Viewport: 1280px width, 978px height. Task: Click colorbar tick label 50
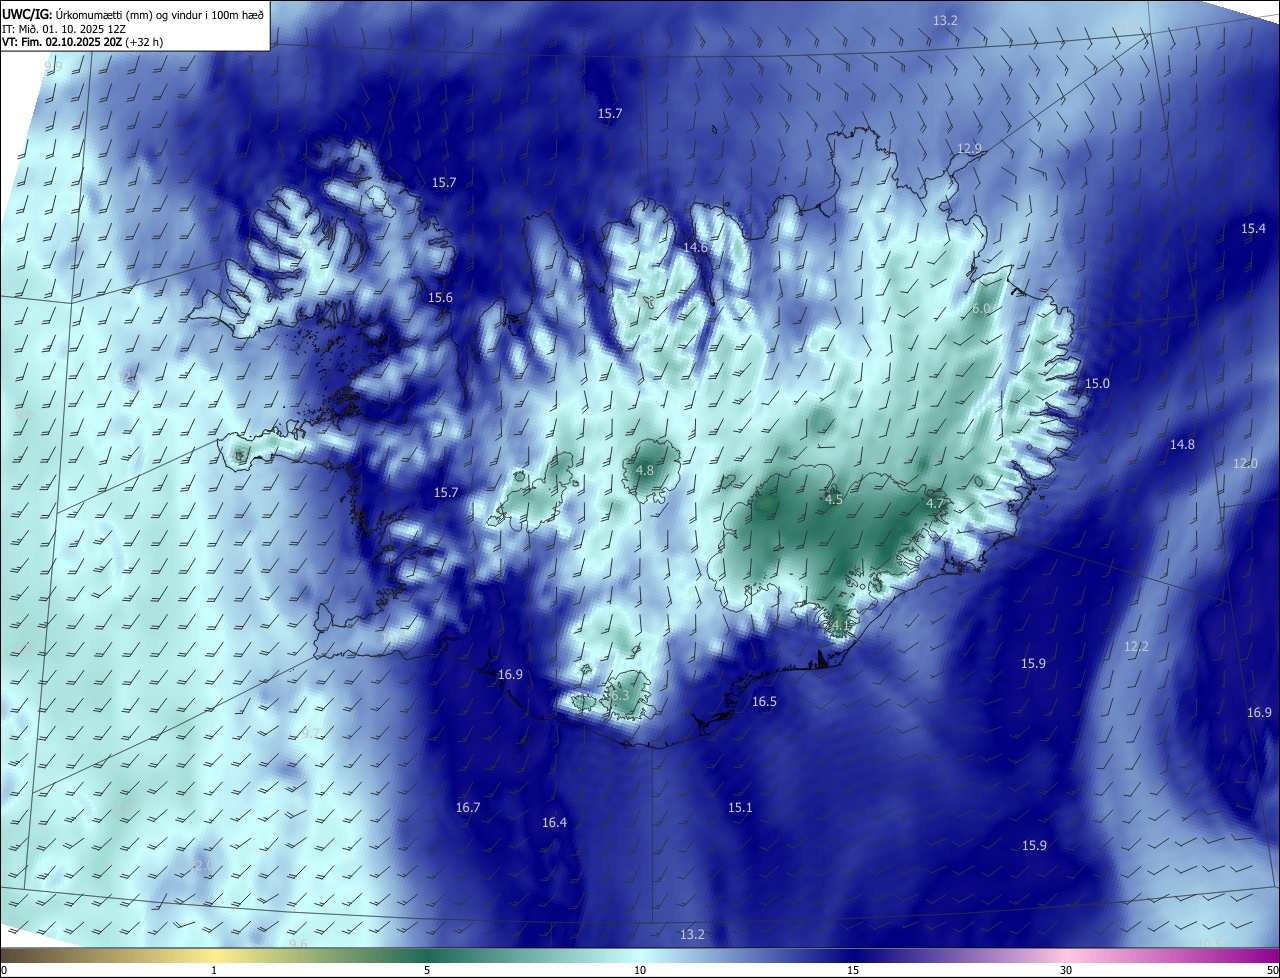pyautogui.click(x=1272, y=970)
